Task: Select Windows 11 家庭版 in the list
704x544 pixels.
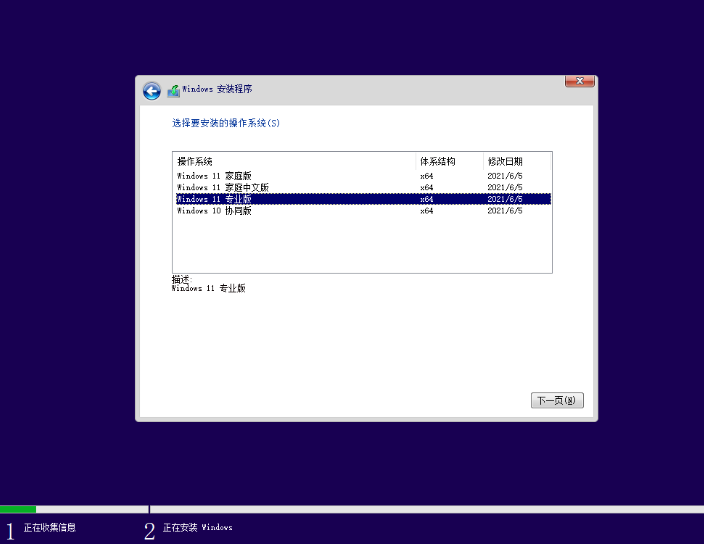Action: click(214, 175)
